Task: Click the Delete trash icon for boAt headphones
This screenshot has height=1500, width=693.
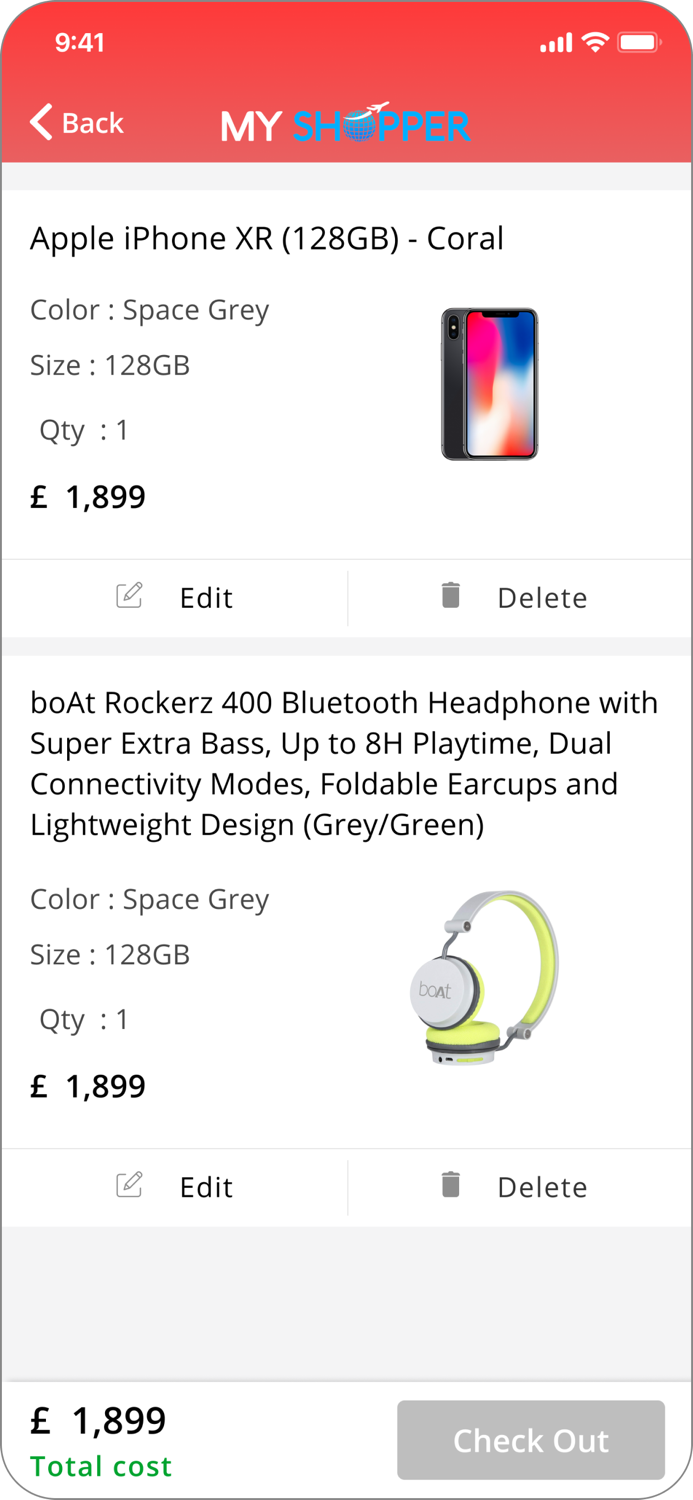Action: tap(451, 1186)
